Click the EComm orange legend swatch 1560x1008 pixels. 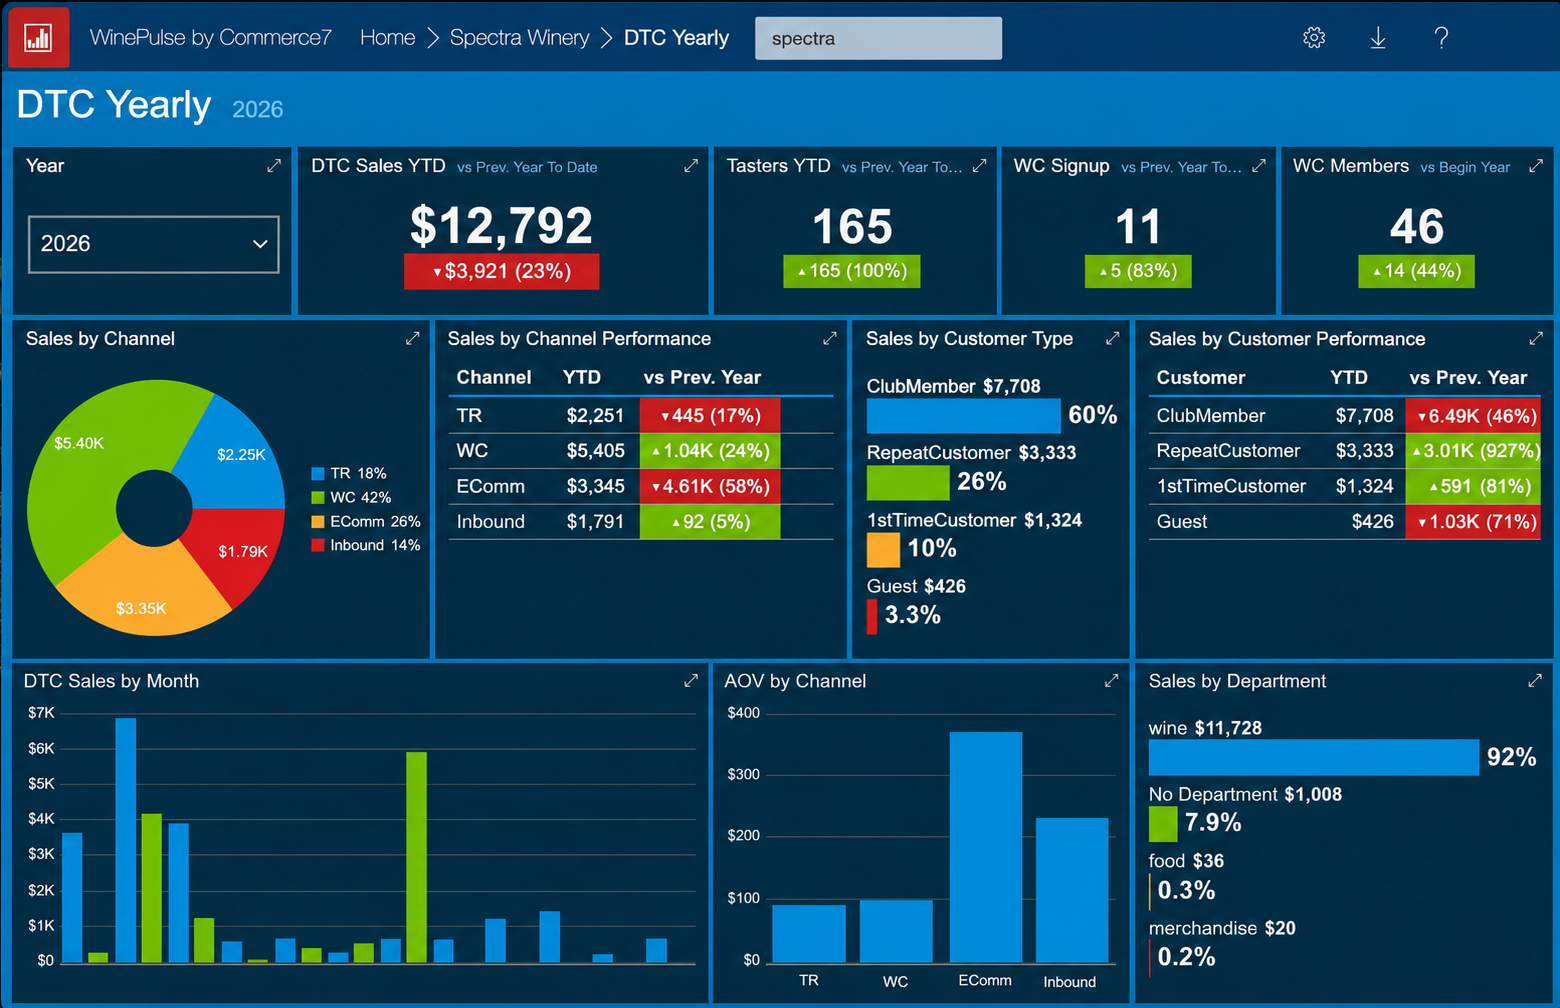(x=318, y=522)
